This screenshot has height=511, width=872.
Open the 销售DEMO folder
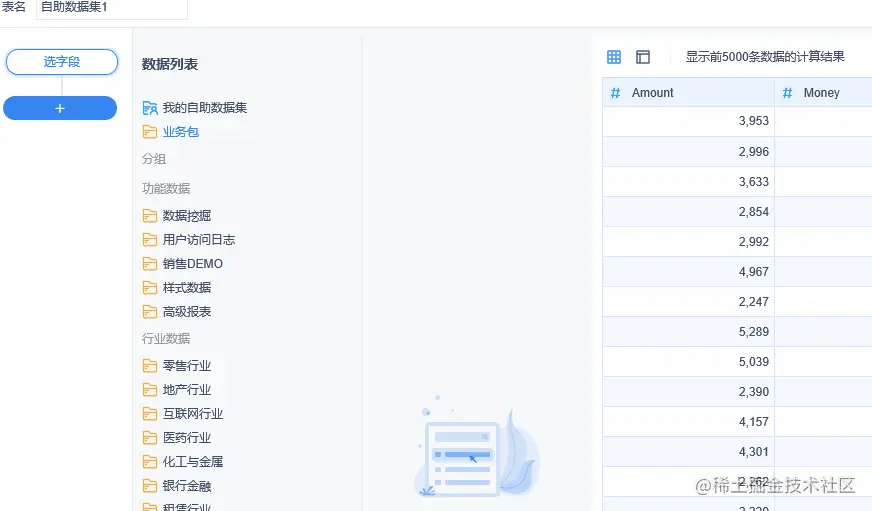click(192, 264)
